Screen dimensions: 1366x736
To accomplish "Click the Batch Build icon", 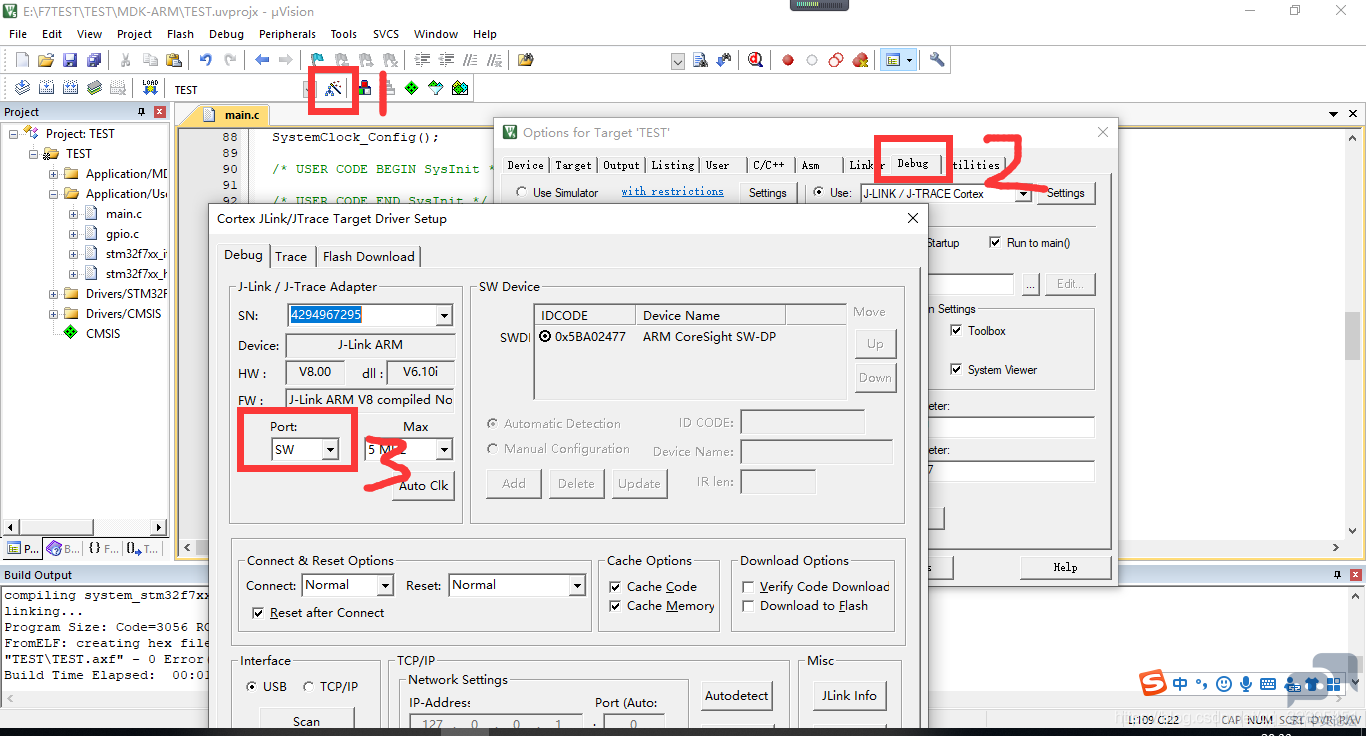I will click(x=94, y=88).
